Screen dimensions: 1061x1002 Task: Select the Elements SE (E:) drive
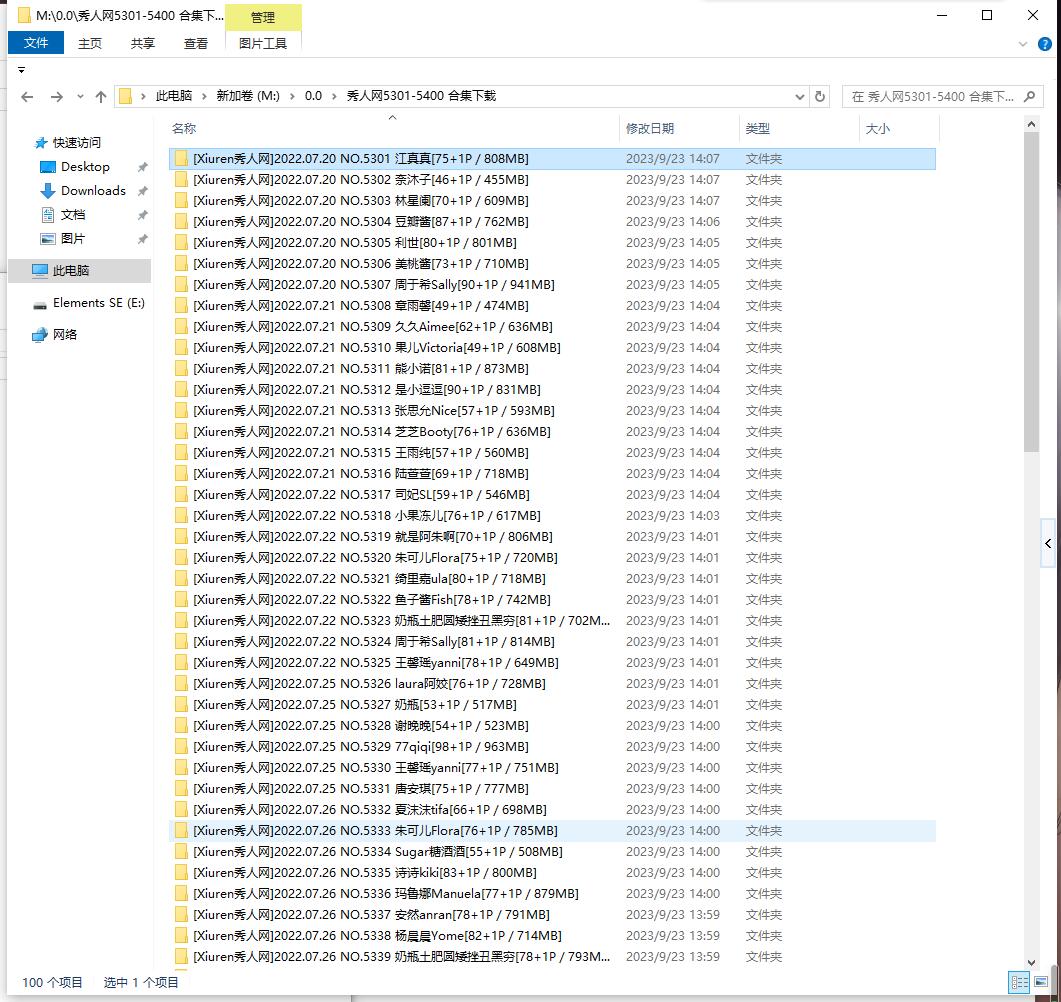click(x=99, y=302)
